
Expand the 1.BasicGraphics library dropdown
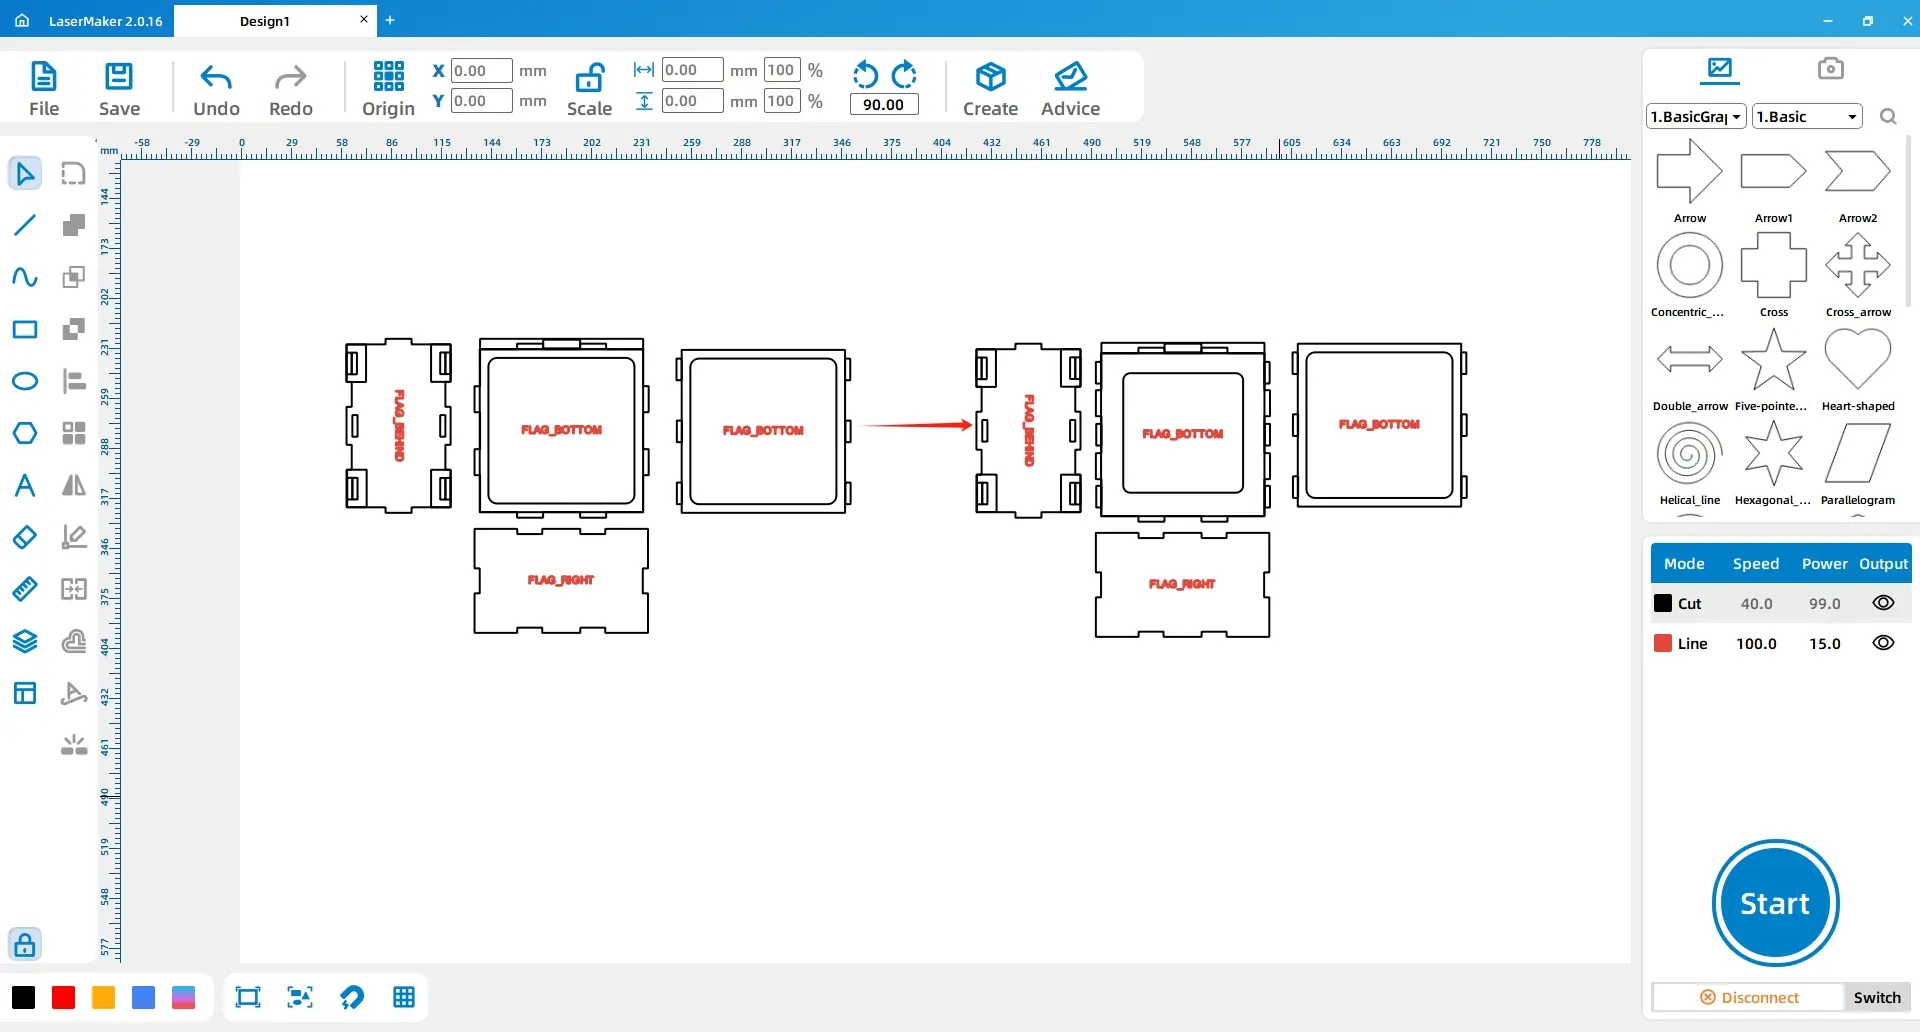tap(1696, 116)
